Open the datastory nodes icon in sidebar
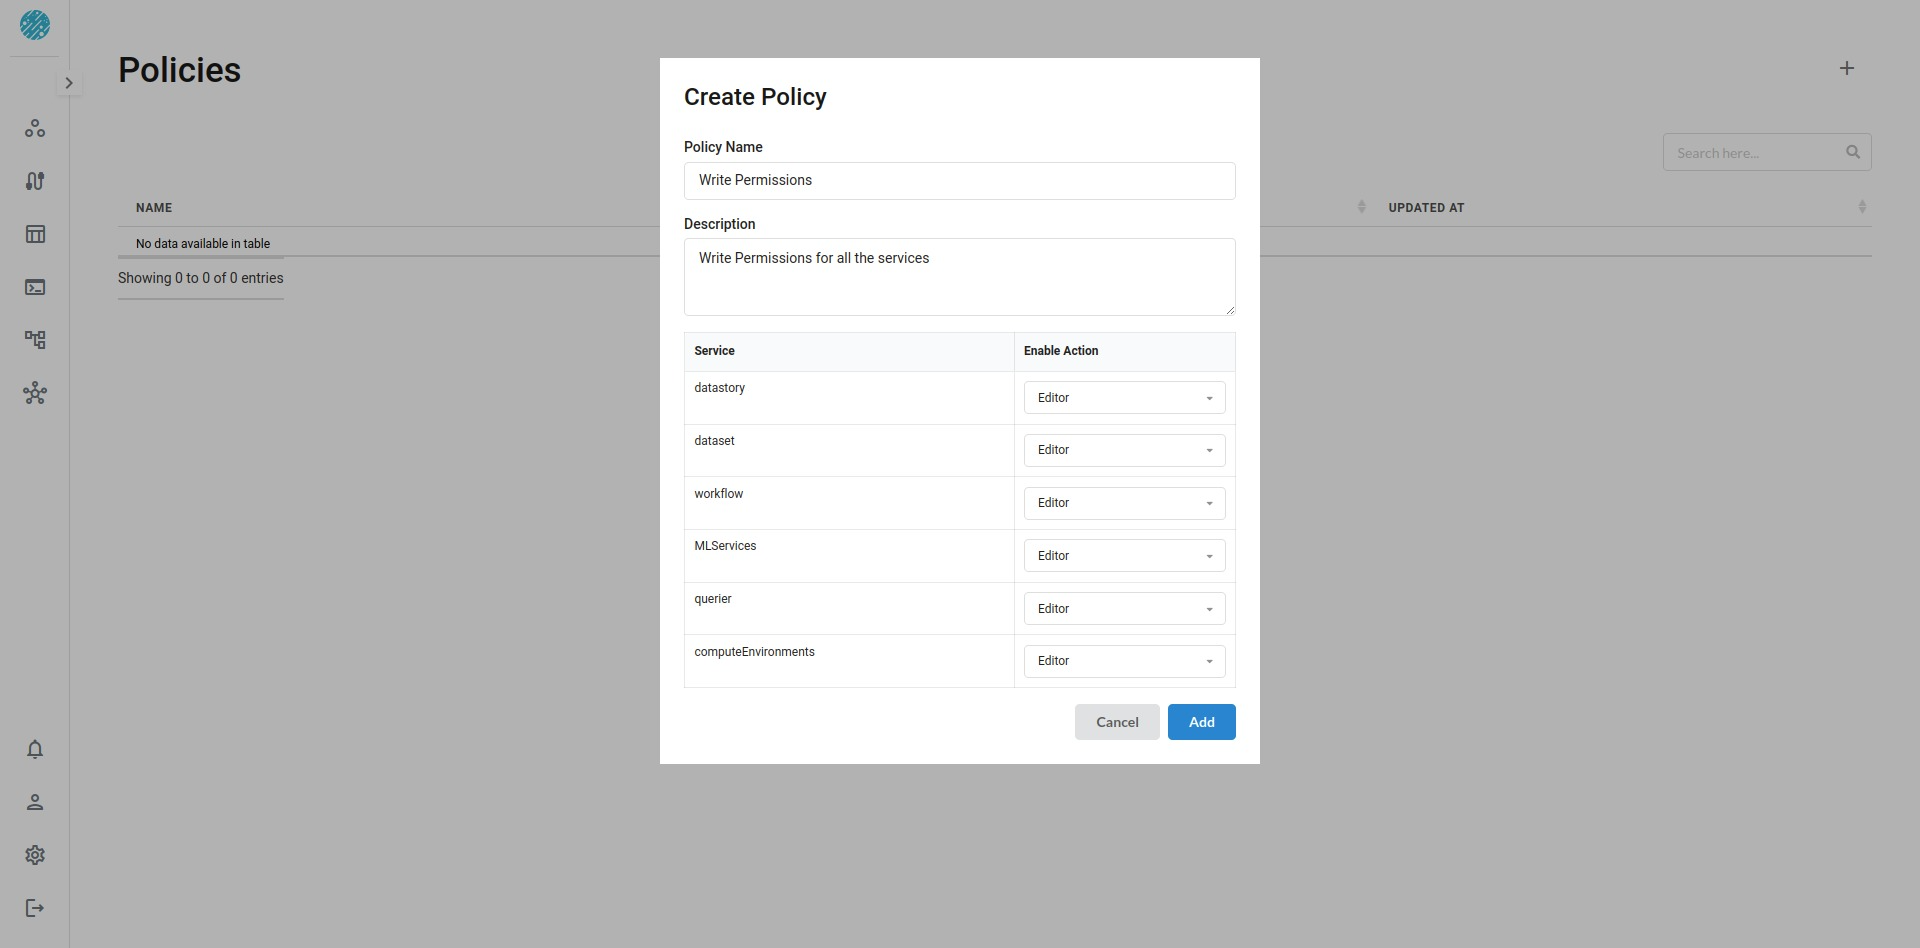Viewport: 1920px width, 948px height. coord(35,128)
